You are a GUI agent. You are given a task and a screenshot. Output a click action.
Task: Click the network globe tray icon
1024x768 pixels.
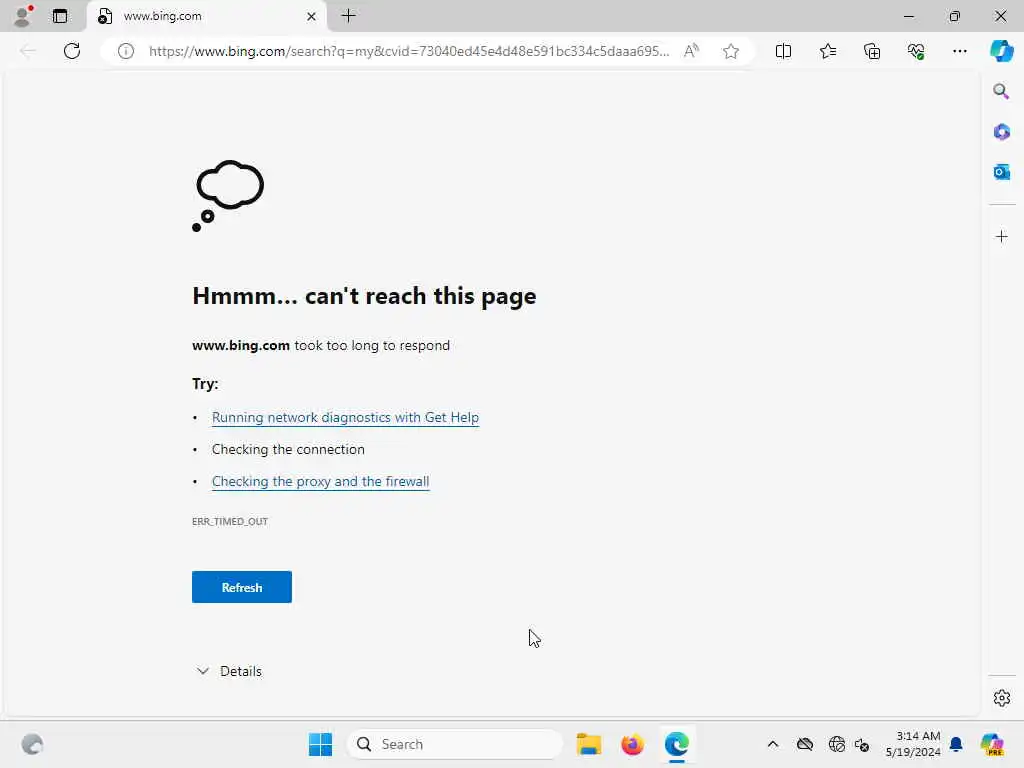coord(836,744)
